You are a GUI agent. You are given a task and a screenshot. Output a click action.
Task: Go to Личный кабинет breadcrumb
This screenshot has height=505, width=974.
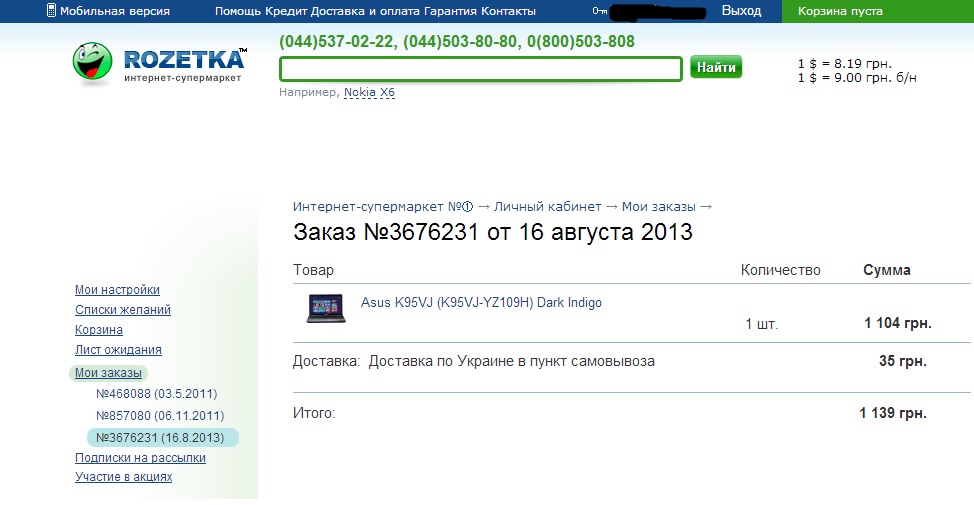click(x=547, y=206)
